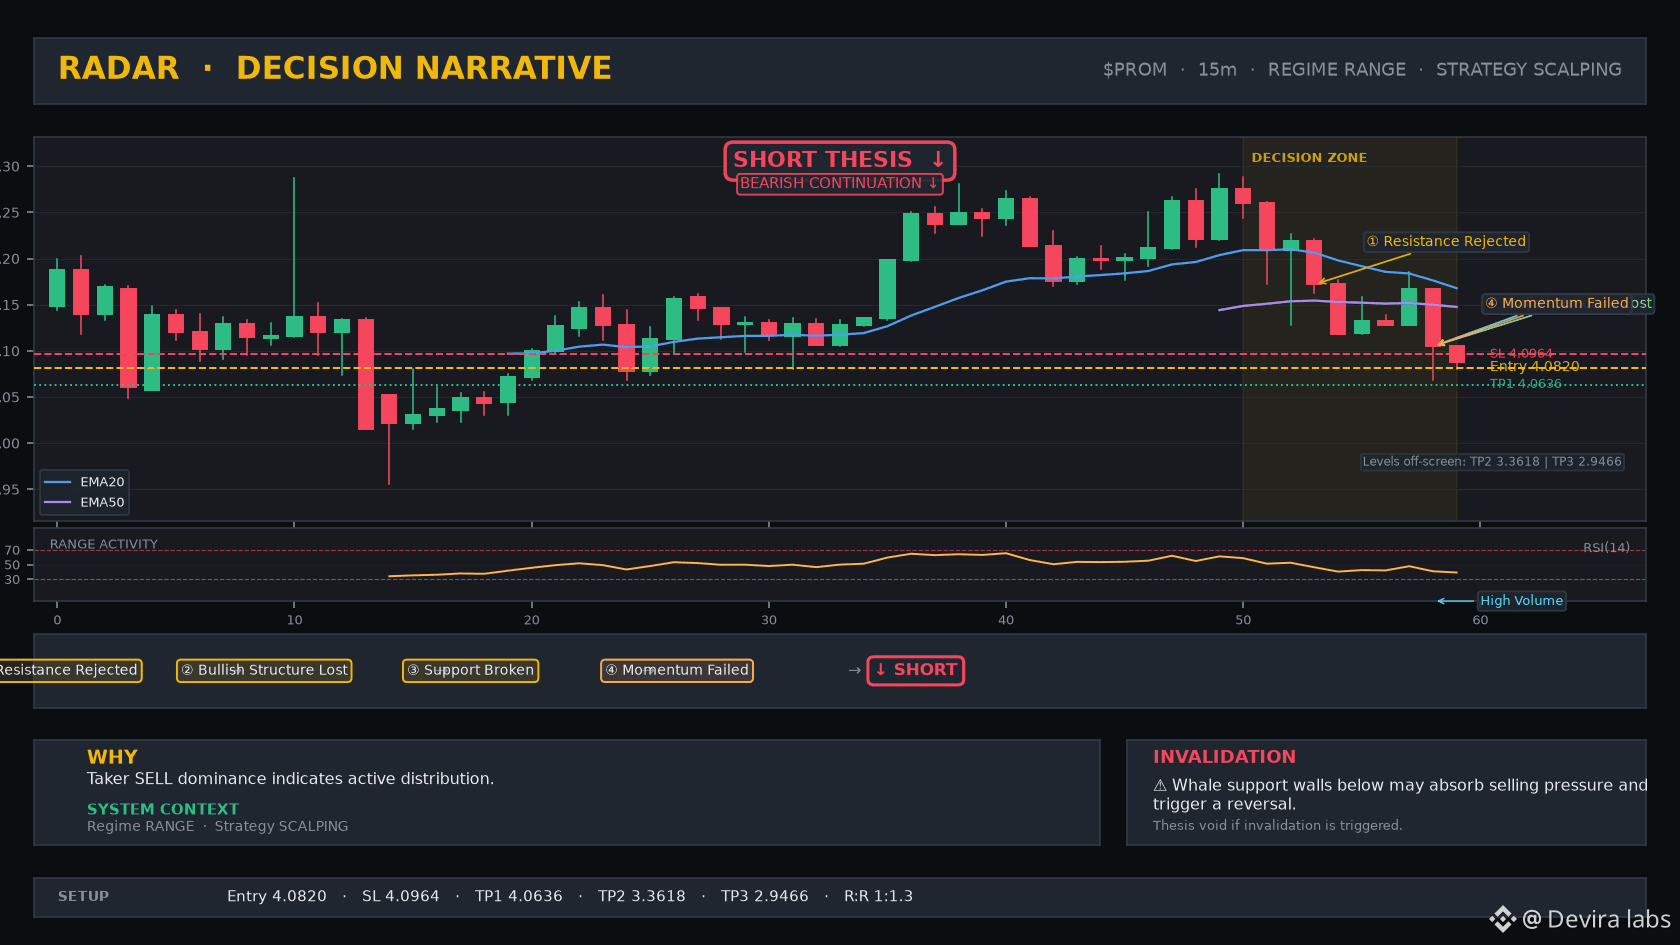Click Entry 4.0820 in the setup bar
1680x945 pixels.
coord(277,896)
